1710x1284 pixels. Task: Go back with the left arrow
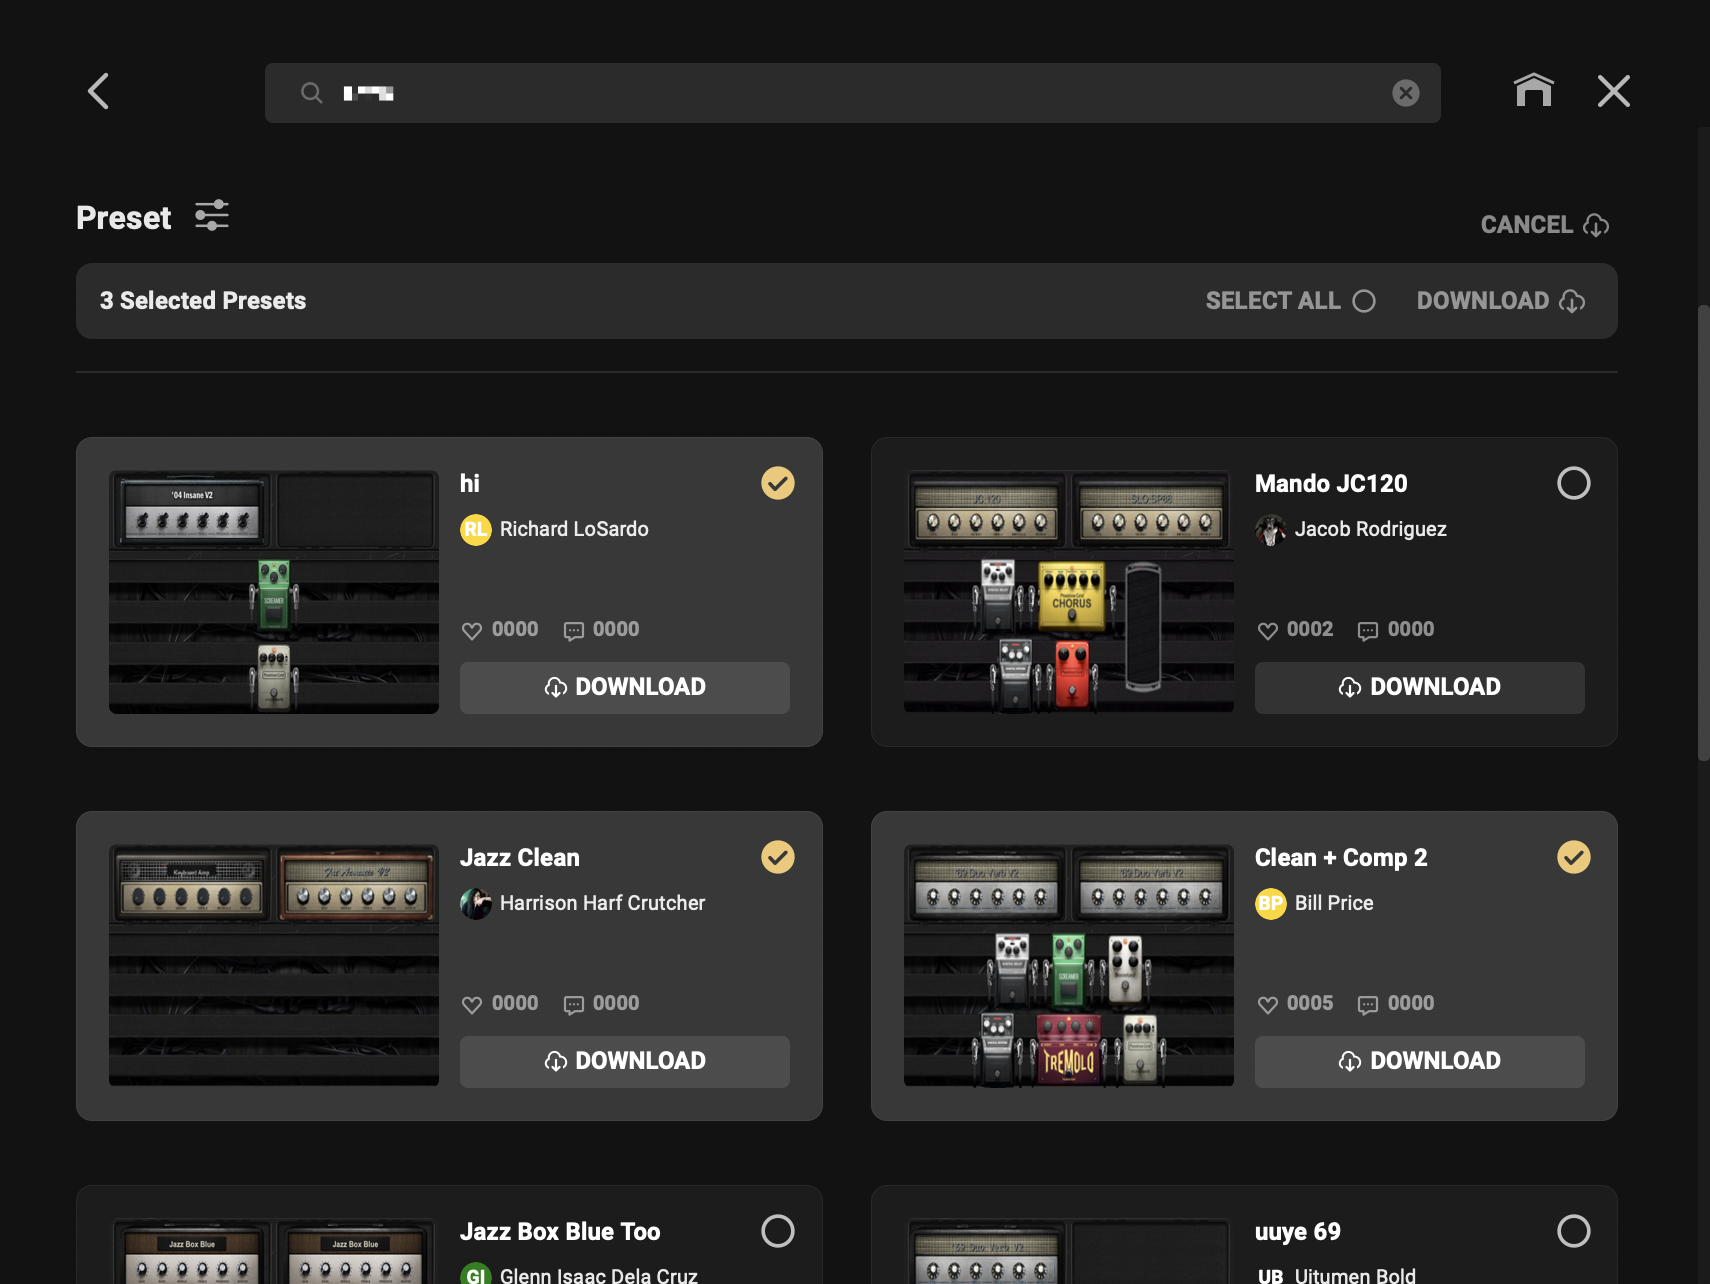(98, 91)
